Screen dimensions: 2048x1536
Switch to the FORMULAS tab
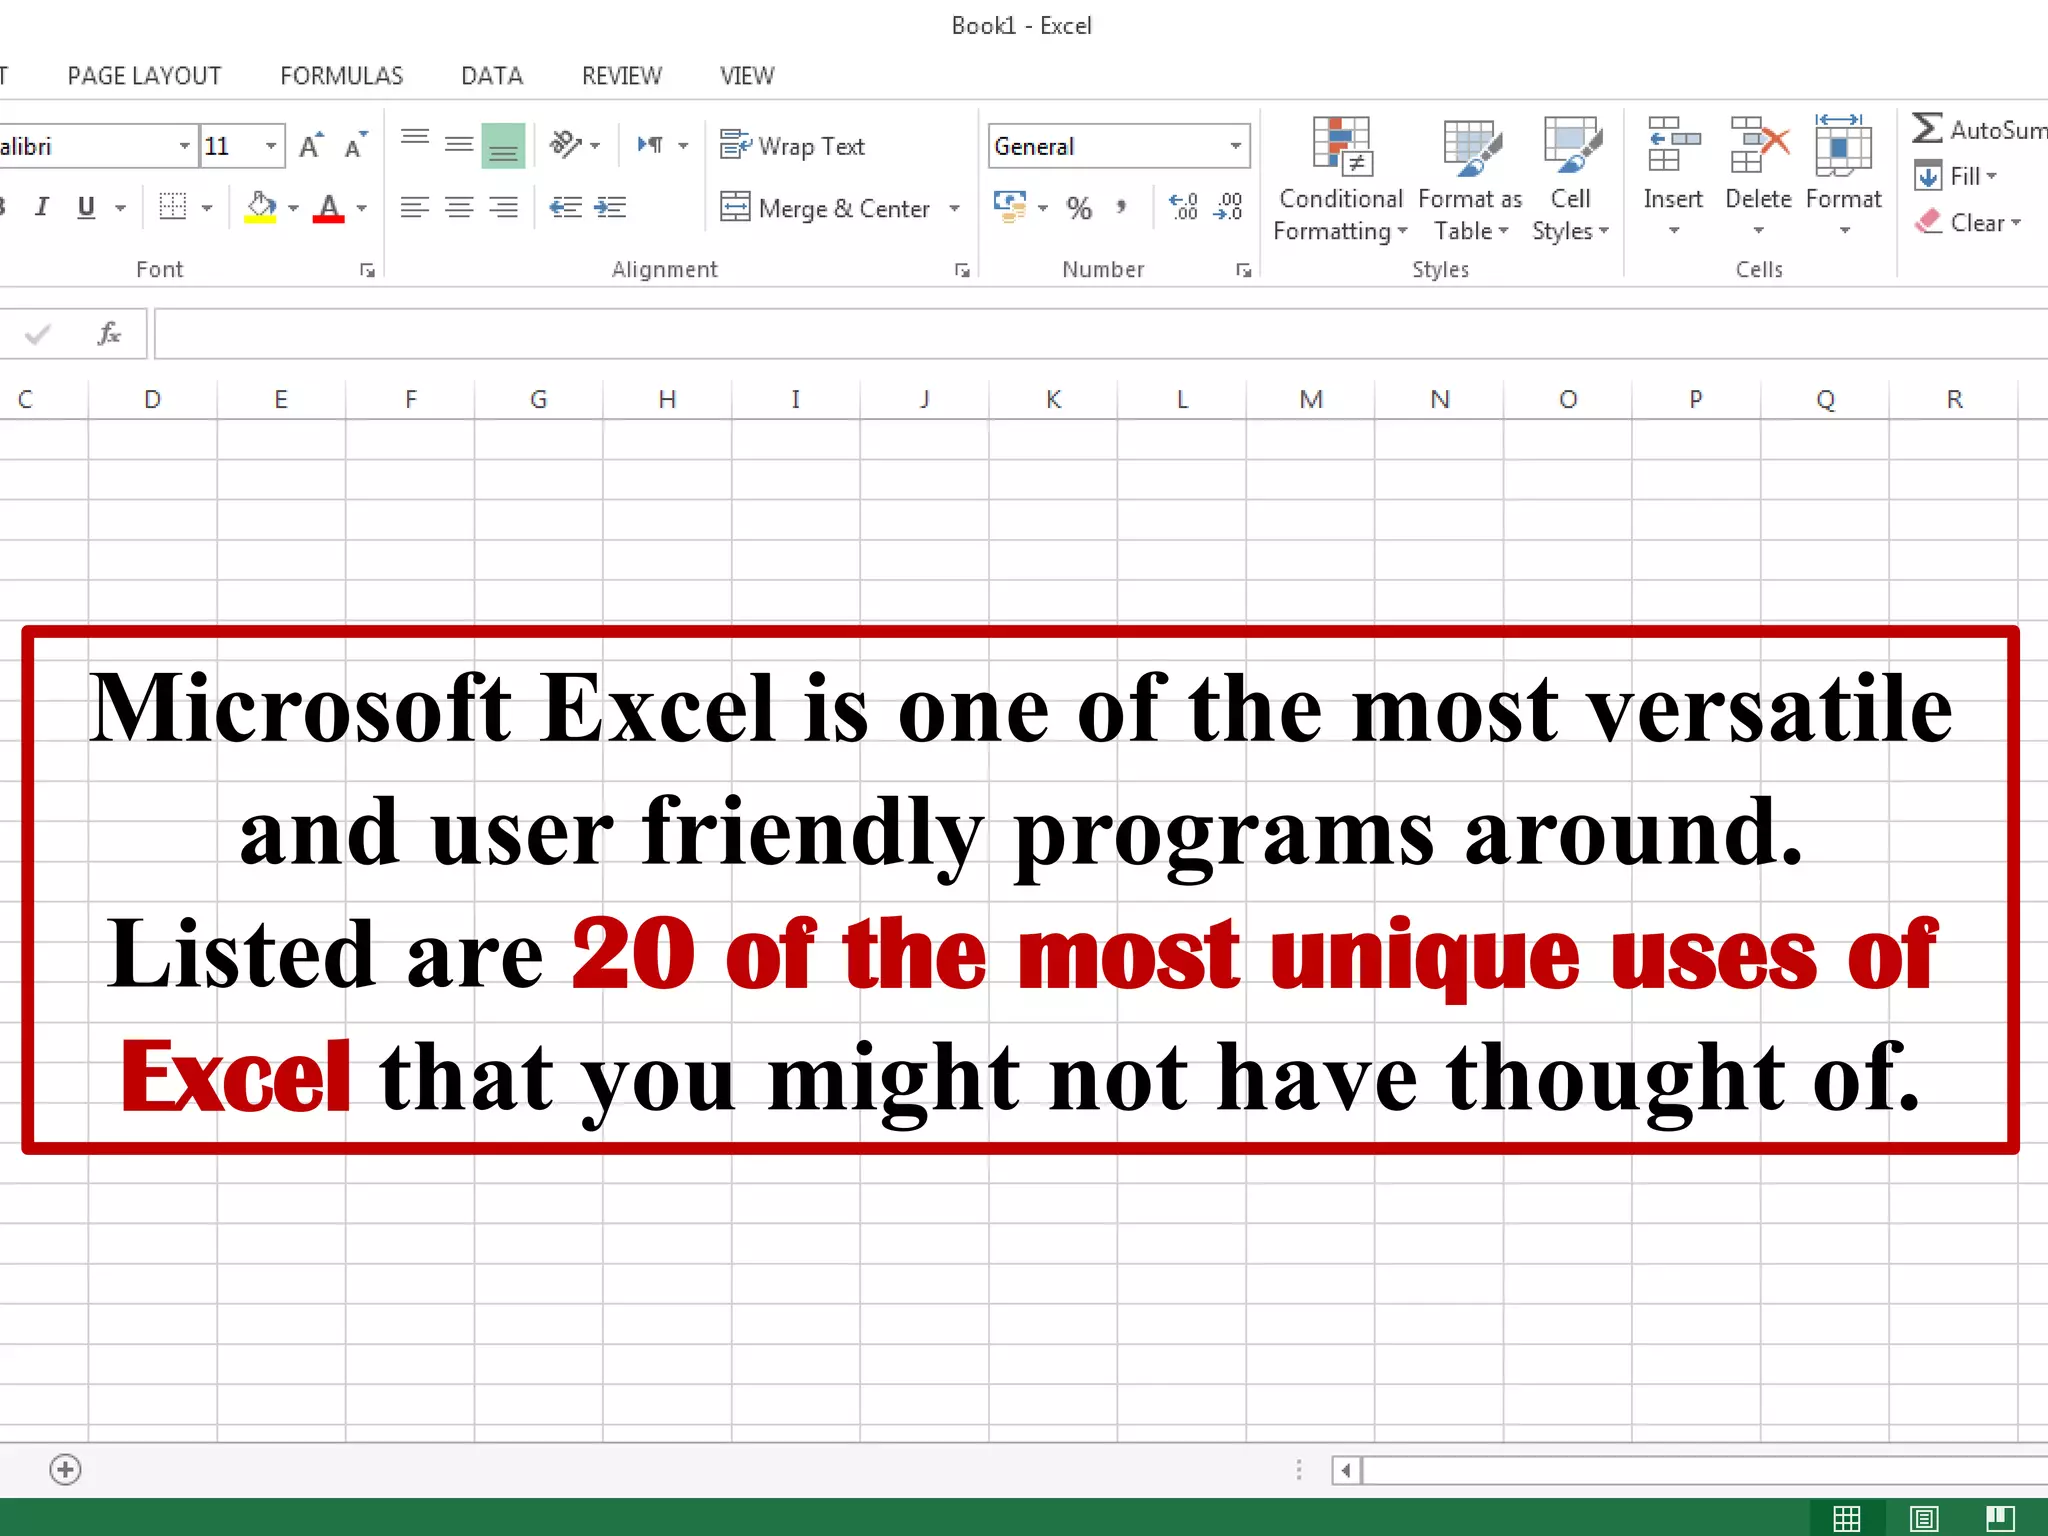tap(341, 76)
